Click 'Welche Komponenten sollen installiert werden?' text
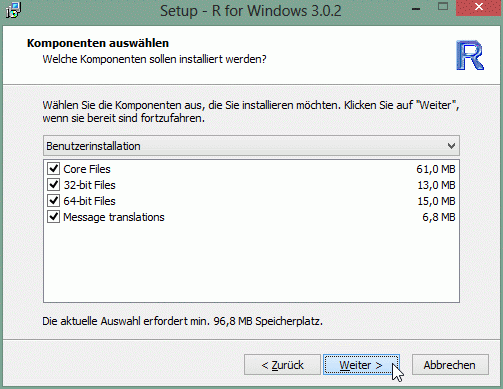Image resolution: width=503 pixels, height=389 pixels. 154,59
